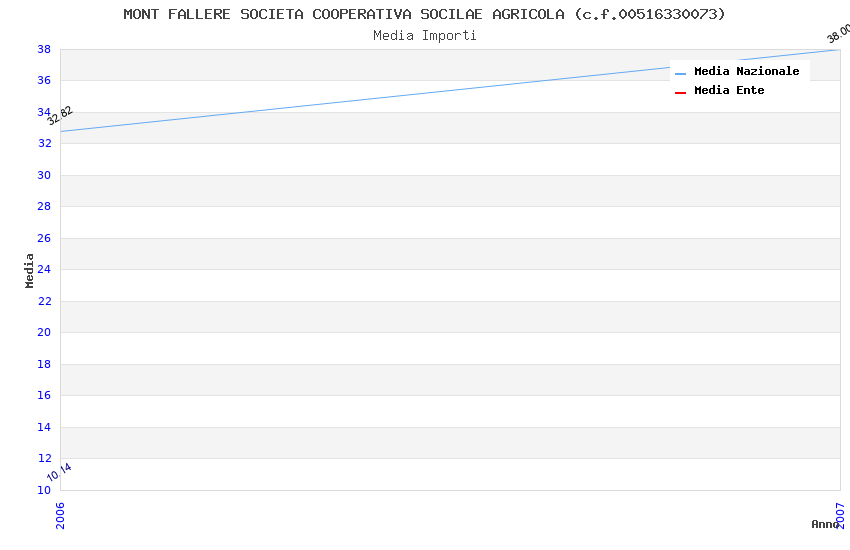Screen dimensions: 850x550
Task: Click the 30 y-axis tick label
Action: [44, 175]
